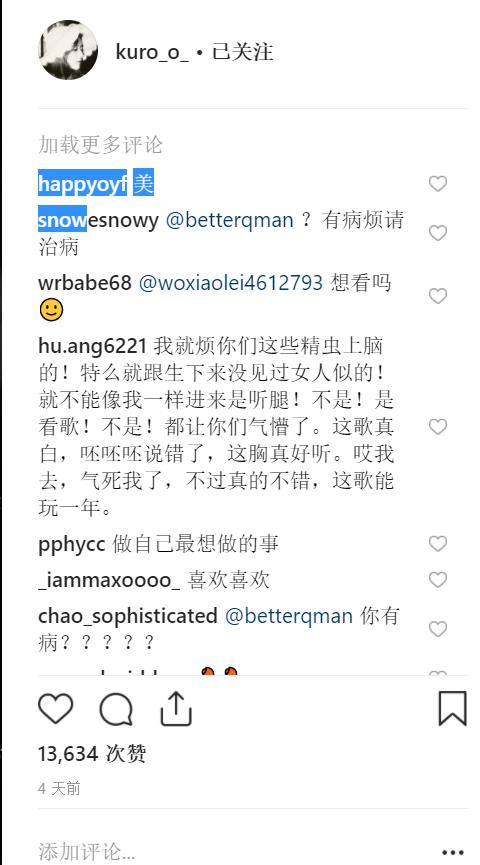
Task: Load more comments via 加载更多评论
Action: click(x=100, y=145)
